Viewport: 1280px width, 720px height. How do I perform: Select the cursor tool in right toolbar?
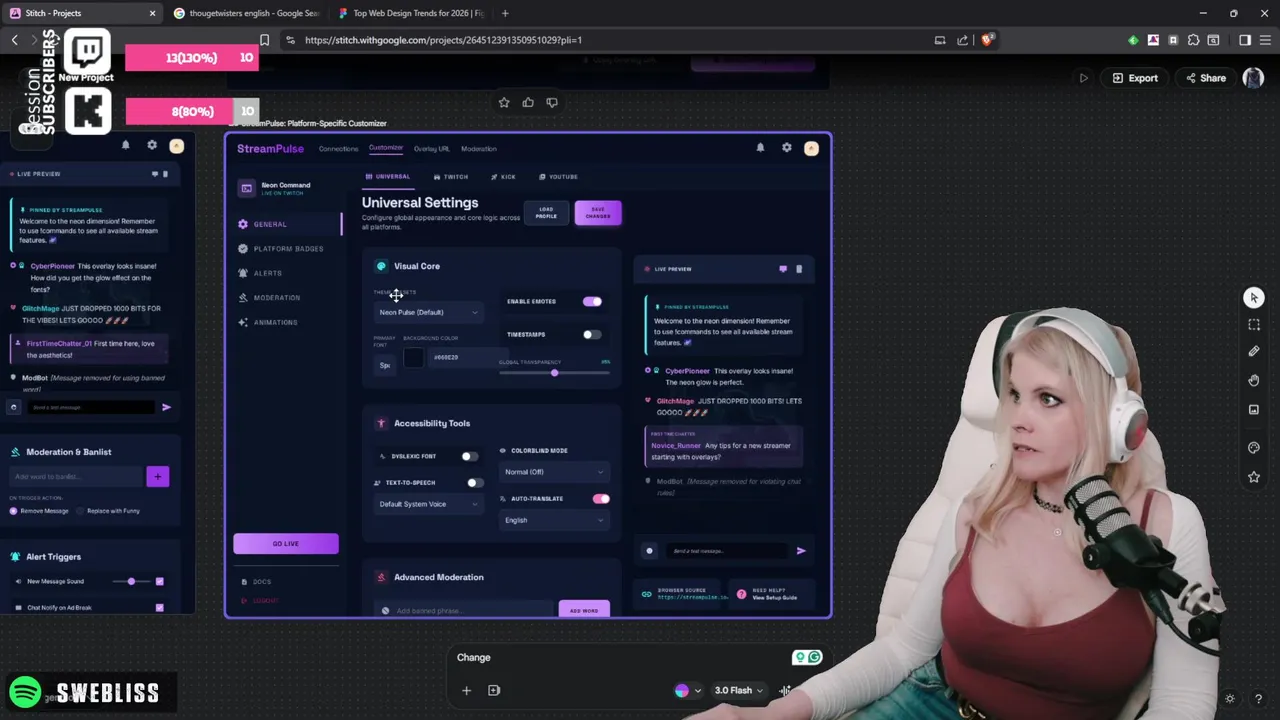point(1254,298)
